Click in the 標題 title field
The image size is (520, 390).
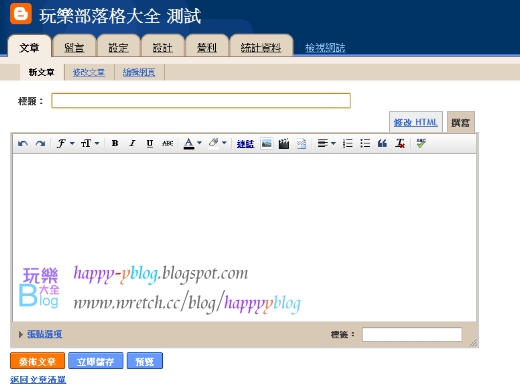pos(201,100)
